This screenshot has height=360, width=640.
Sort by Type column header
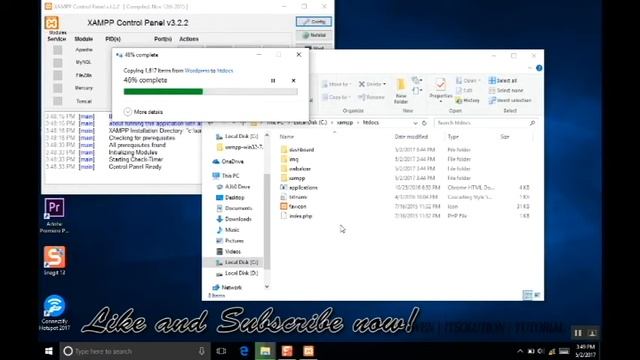click(x=453, y=137)
